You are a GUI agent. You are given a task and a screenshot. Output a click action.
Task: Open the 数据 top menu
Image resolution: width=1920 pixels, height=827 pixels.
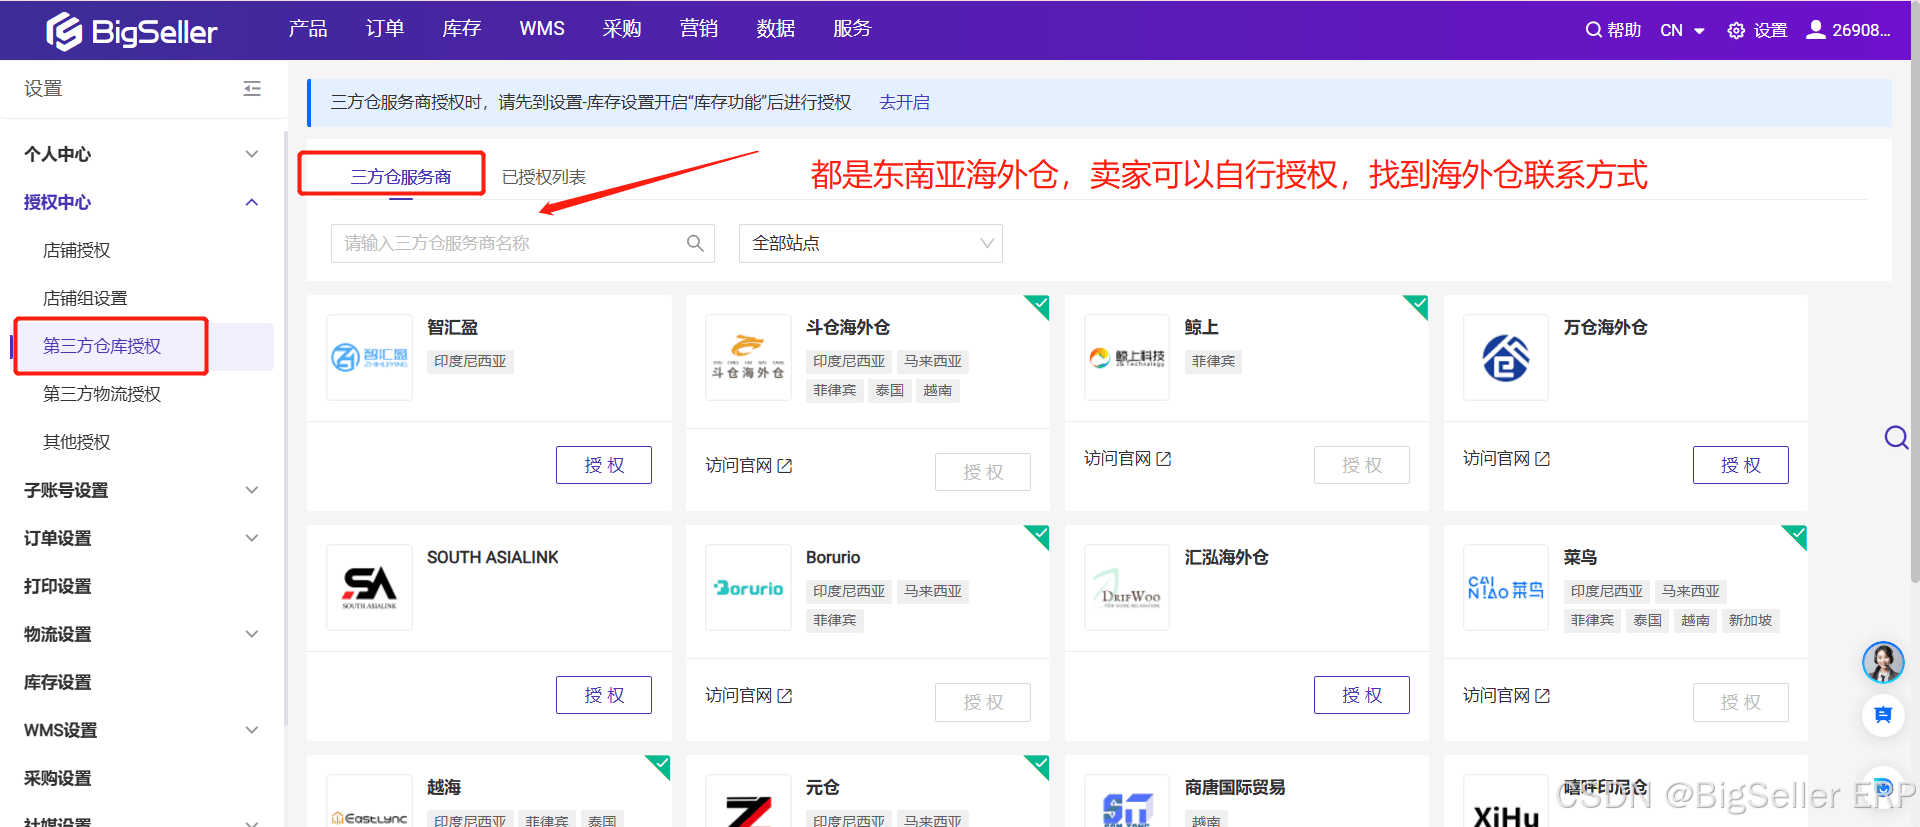pos(776,29)
